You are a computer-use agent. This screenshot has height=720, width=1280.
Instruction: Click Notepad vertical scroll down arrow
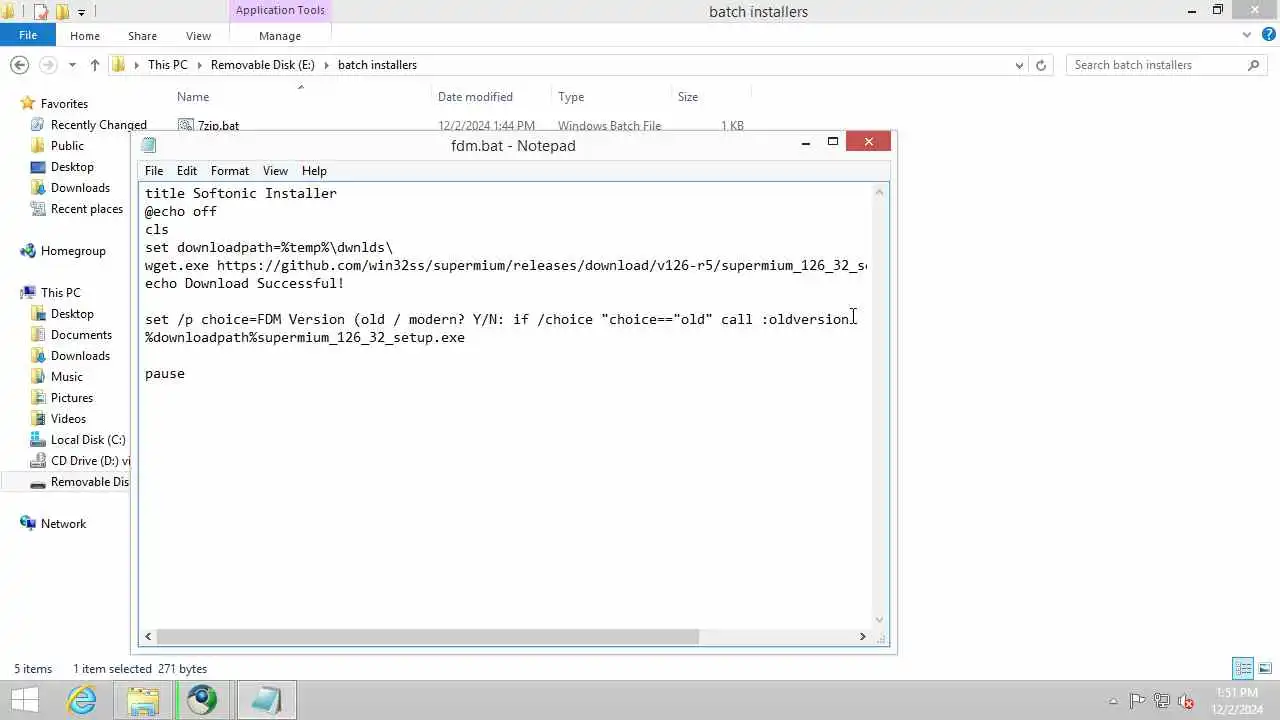(x=880, y=620)
